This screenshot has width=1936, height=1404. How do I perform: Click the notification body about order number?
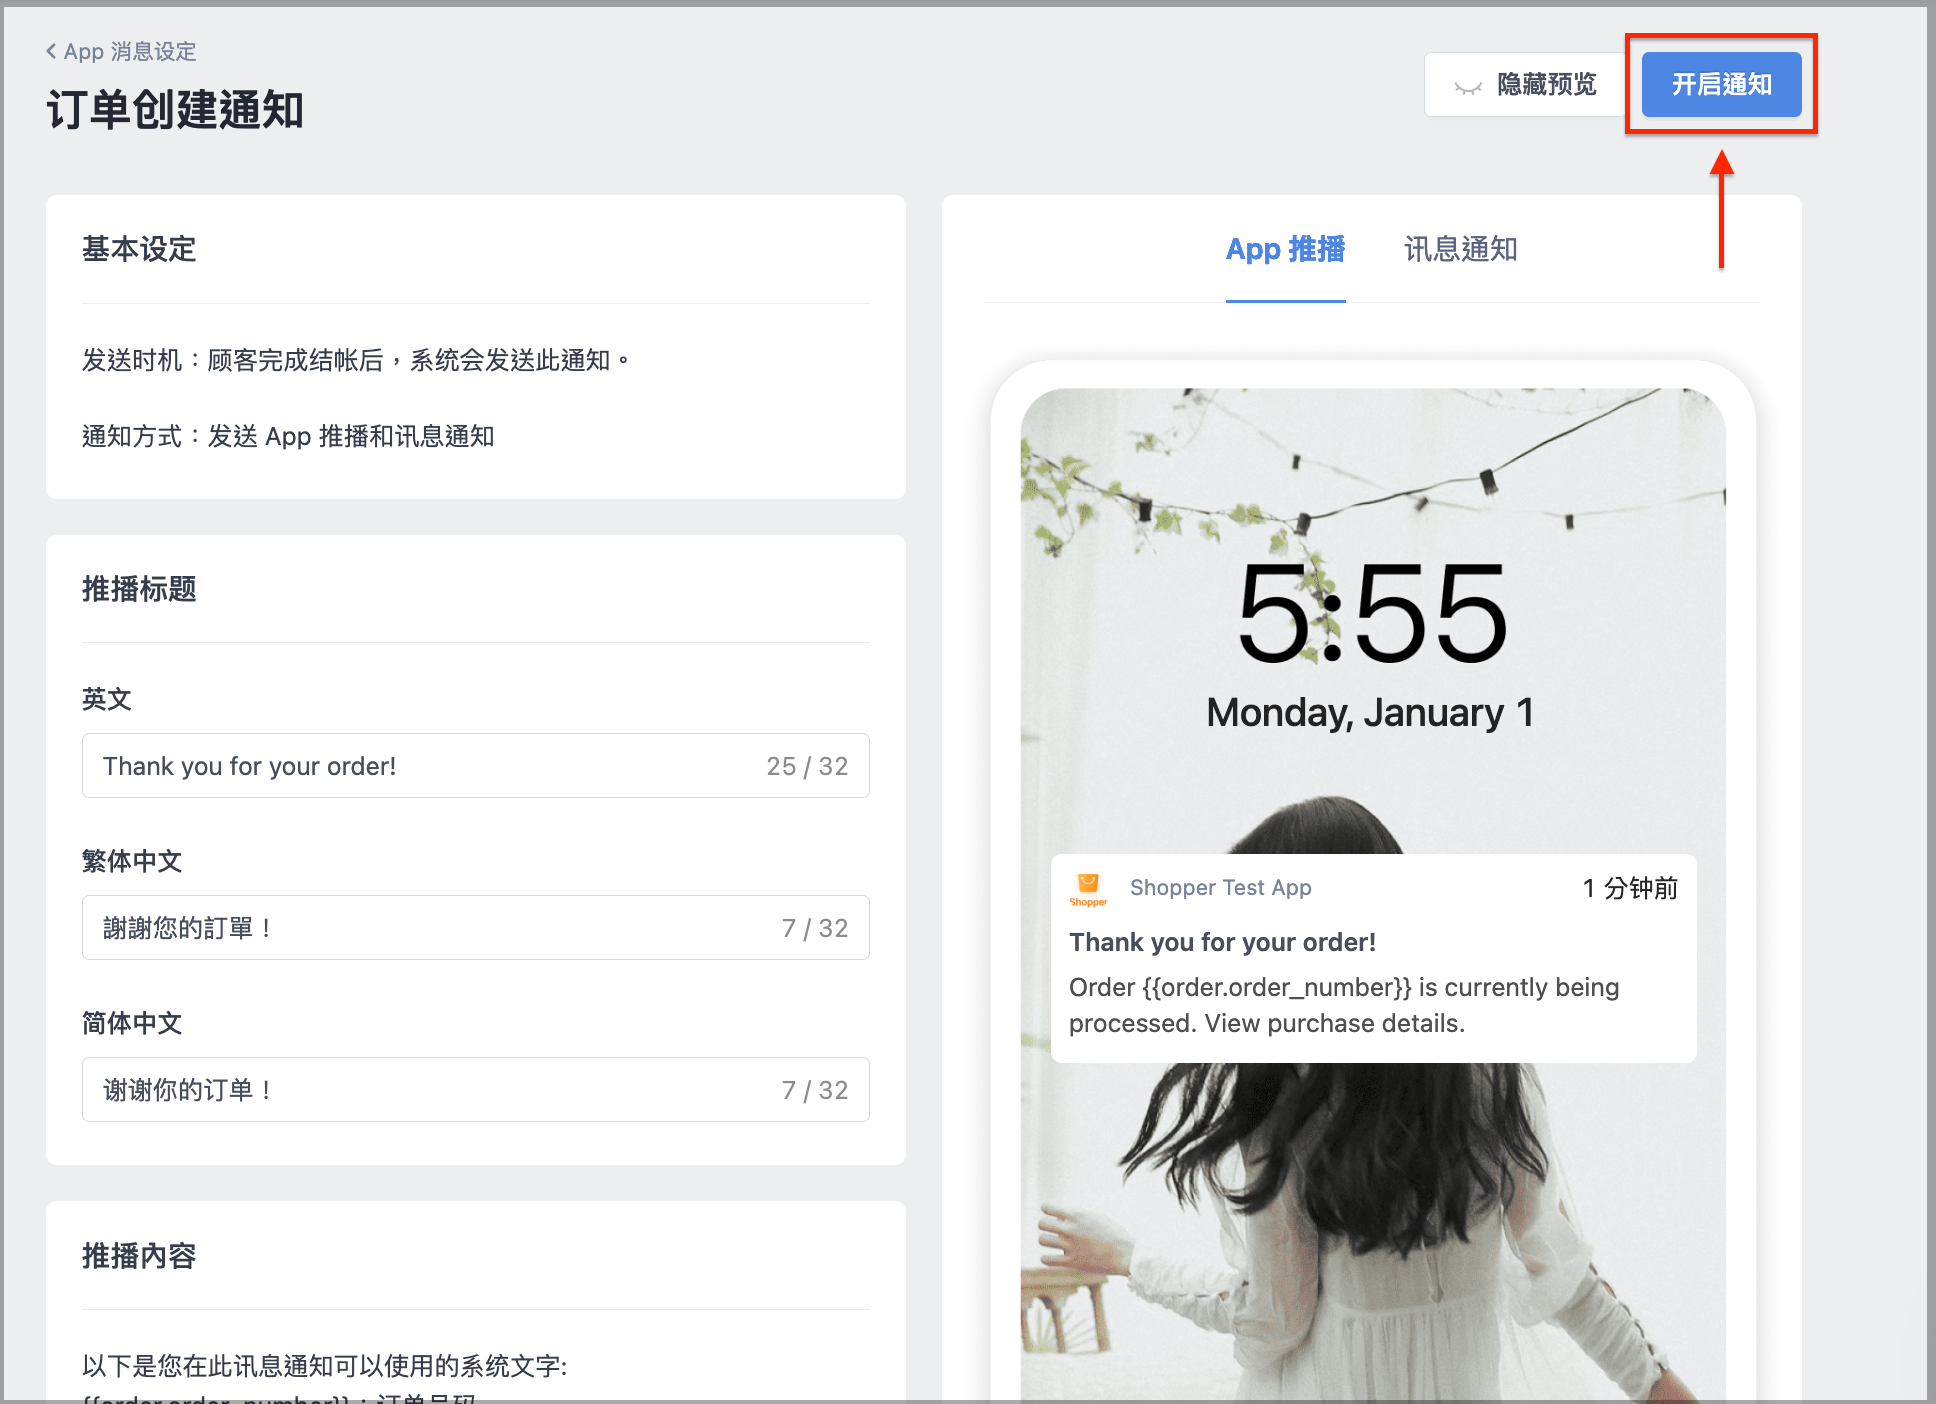click(1344, 1005)
